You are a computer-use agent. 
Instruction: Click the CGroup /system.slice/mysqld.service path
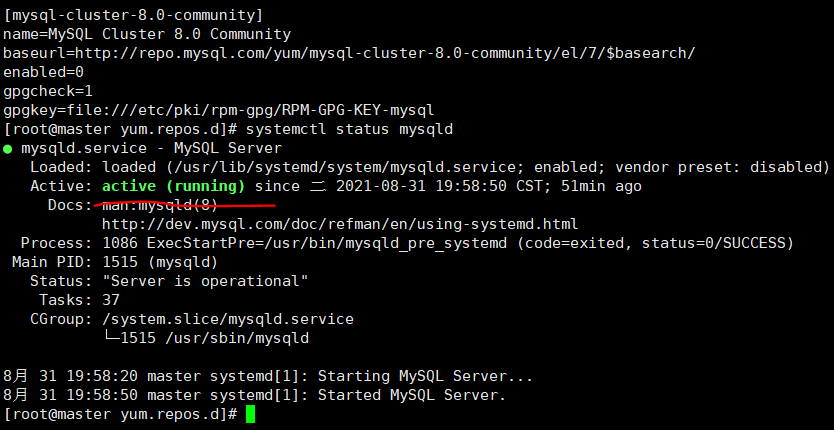228,319
